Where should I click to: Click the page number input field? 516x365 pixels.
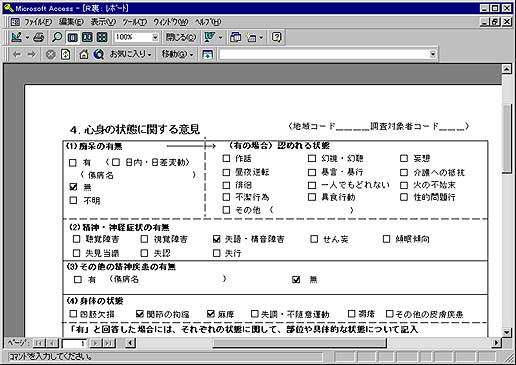(74, 343)
